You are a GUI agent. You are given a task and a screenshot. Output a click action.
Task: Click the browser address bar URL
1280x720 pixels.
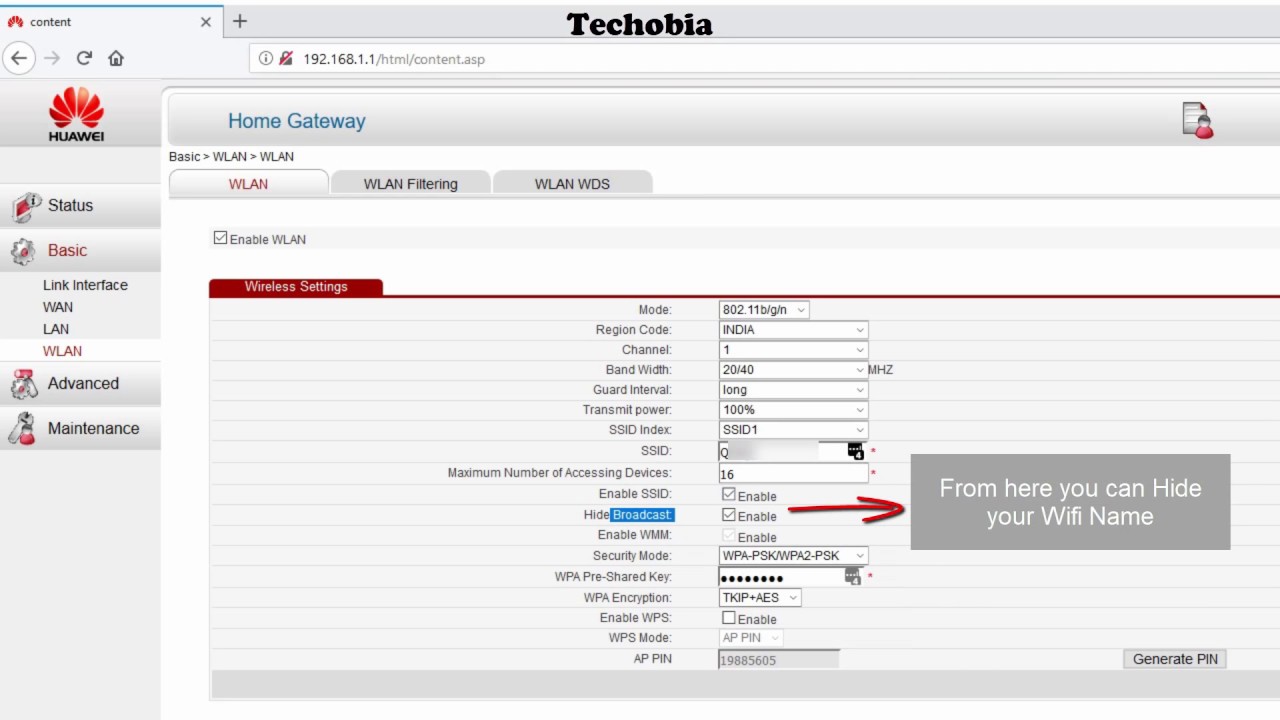coord(394,59)
